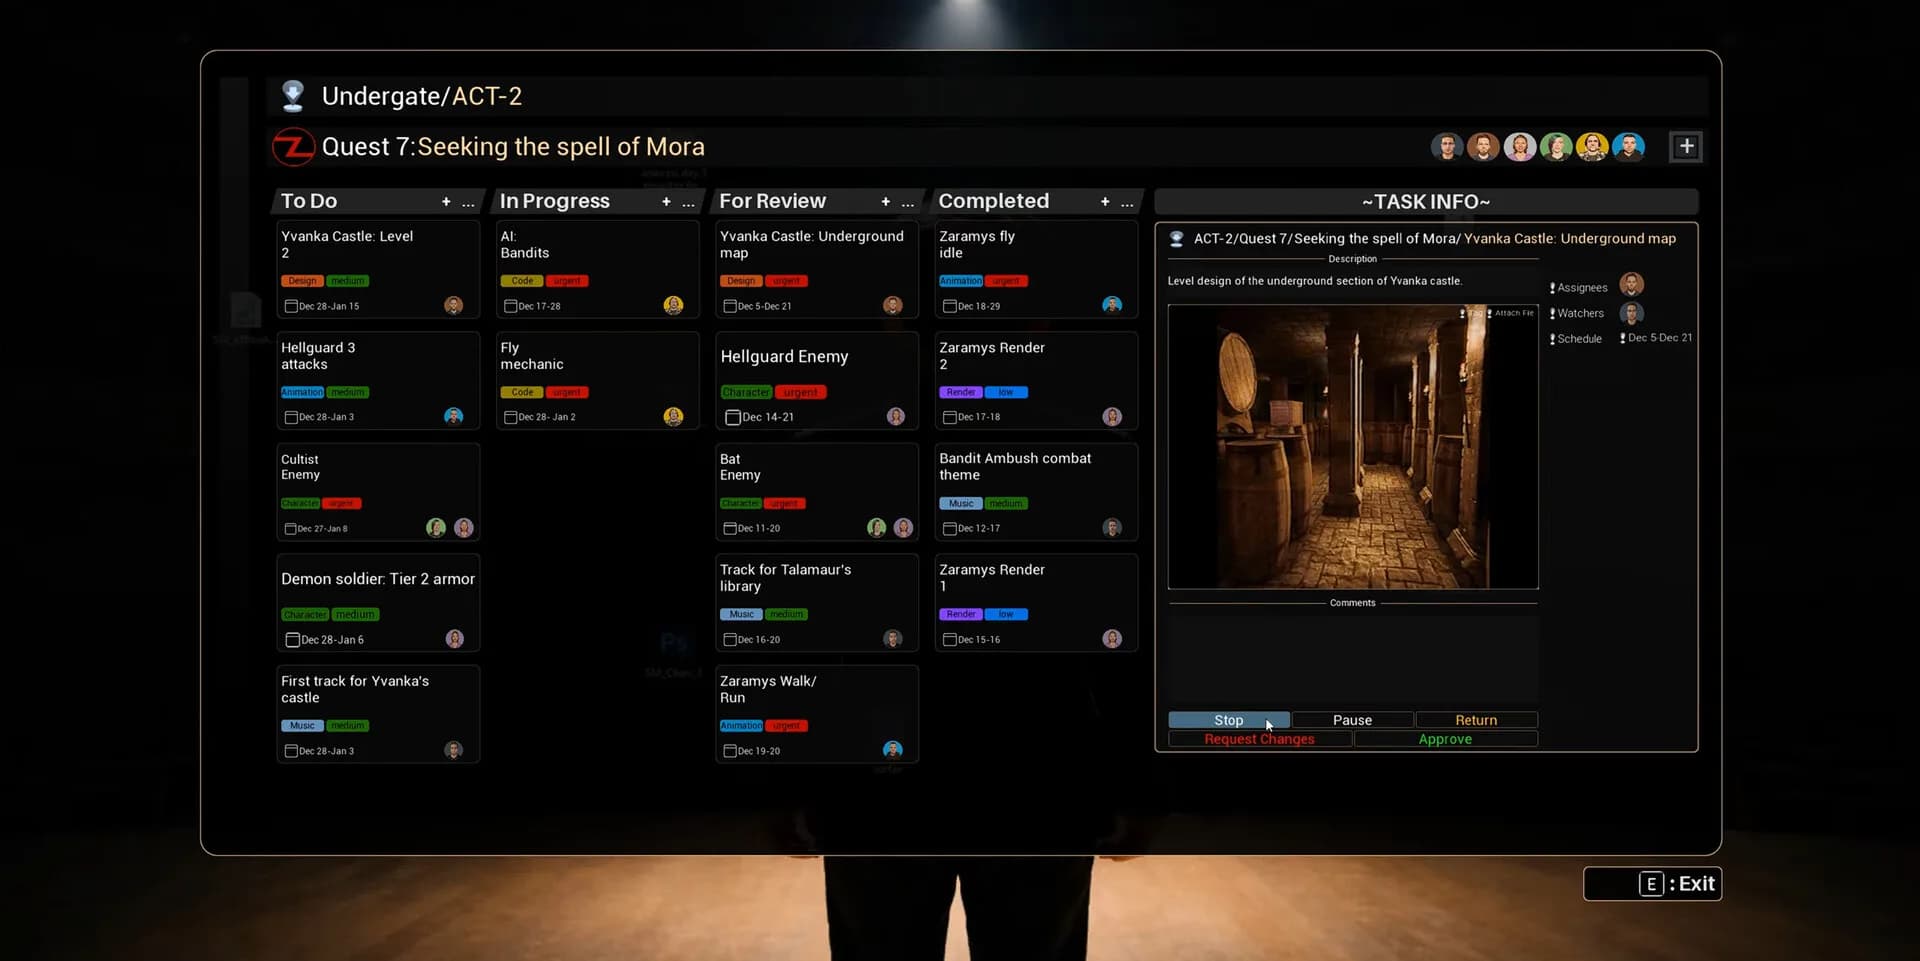Screen dimensions: 1920x961
Task: Open the First track for Yvanka's castle card
Action: 378,714
